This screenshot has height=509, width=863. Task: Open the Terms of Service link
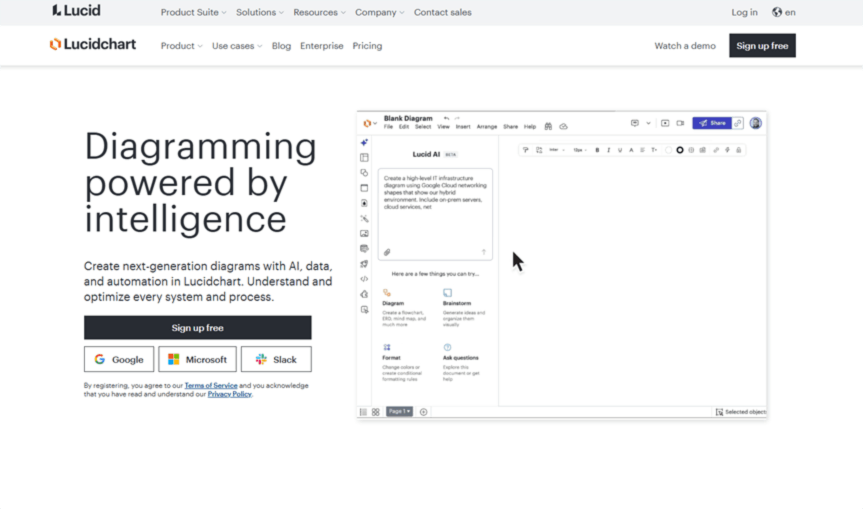tap(210, 385)
